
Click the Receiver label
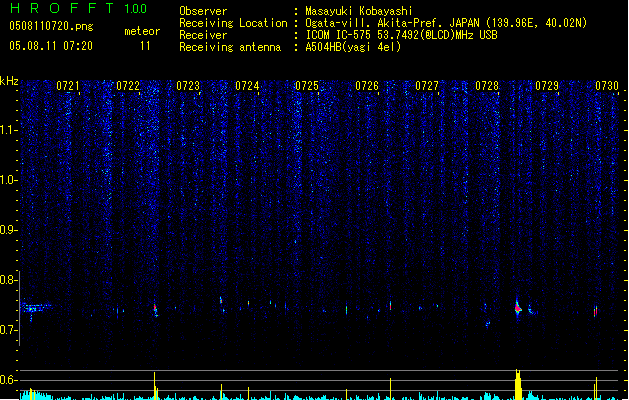point(203,35)
